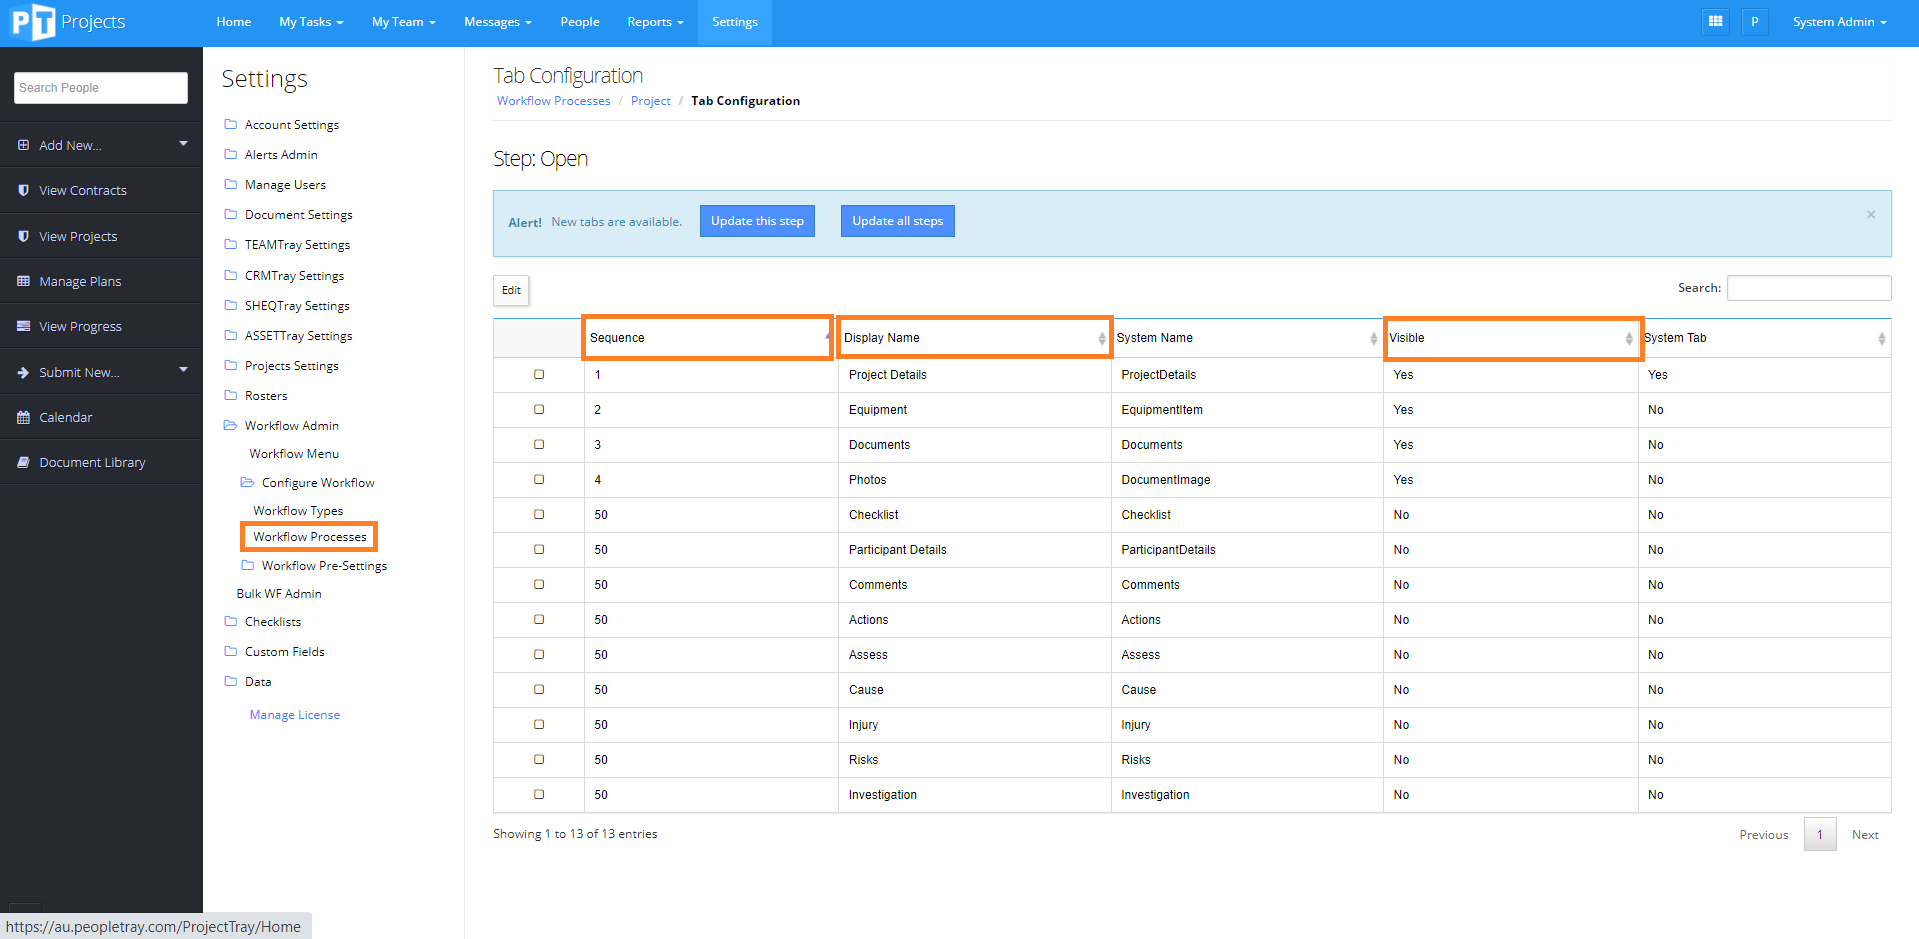Click the P profile icon

click(x=1754, y=21)
